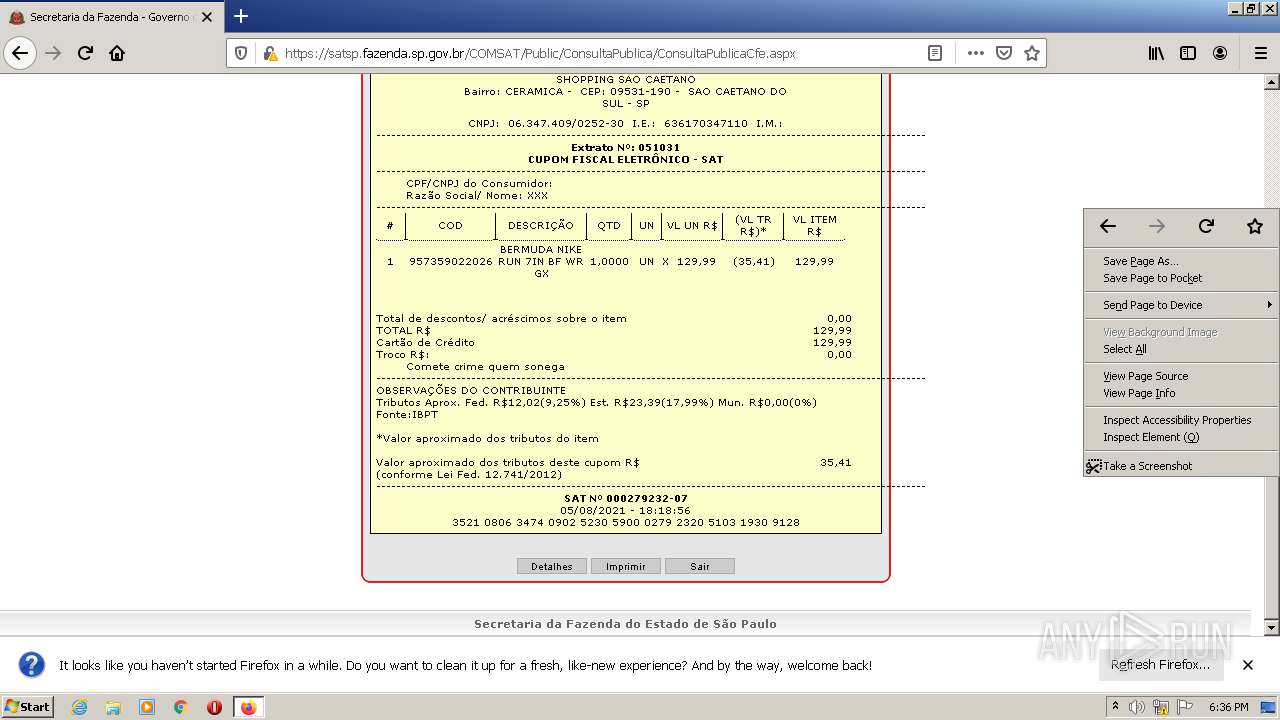1280x720 pixels.
Task: Click the blue question mark notification icon
Action: tap(32, 665)
